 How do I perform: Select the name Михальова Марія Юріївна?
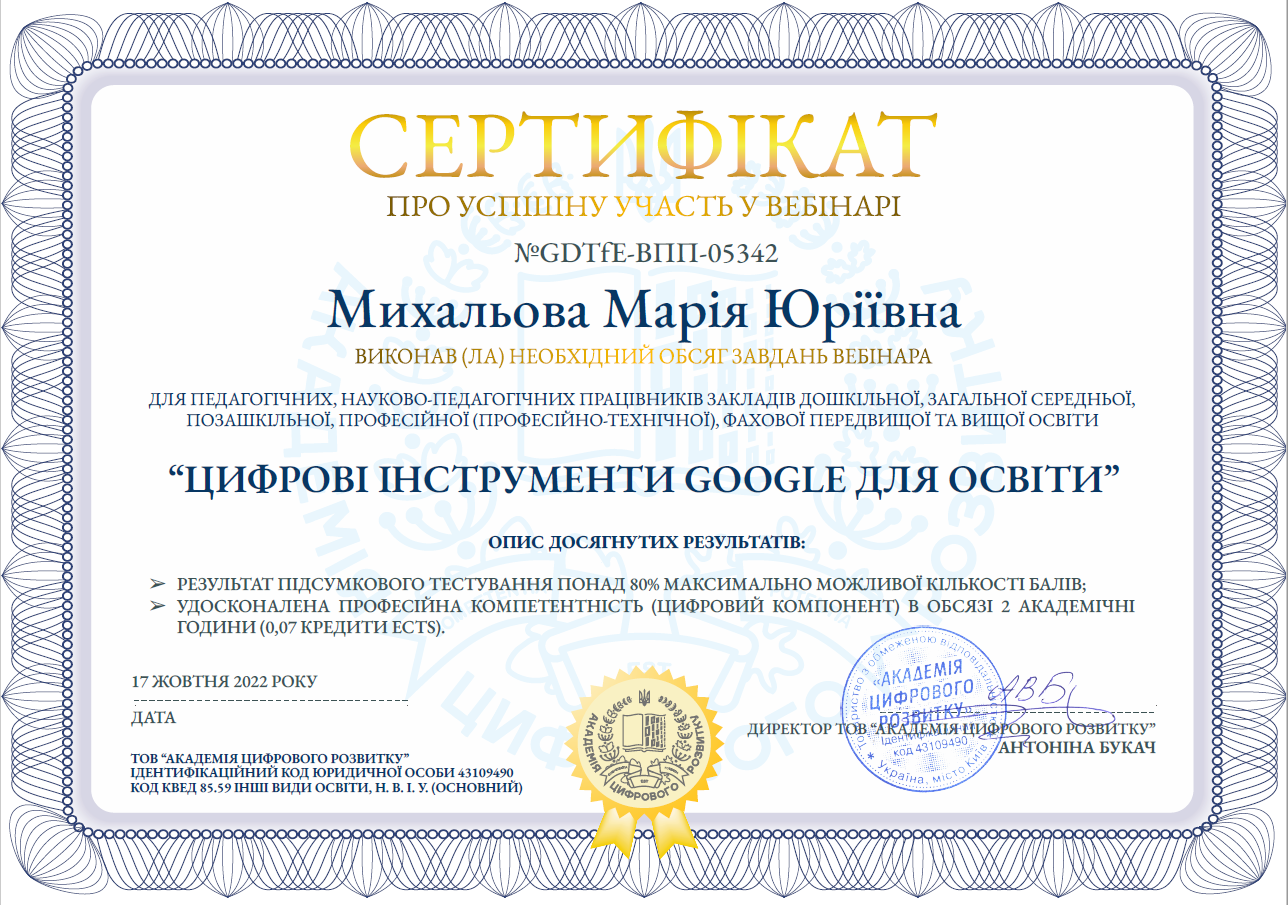pyautogui.click(x=644, y=309)
